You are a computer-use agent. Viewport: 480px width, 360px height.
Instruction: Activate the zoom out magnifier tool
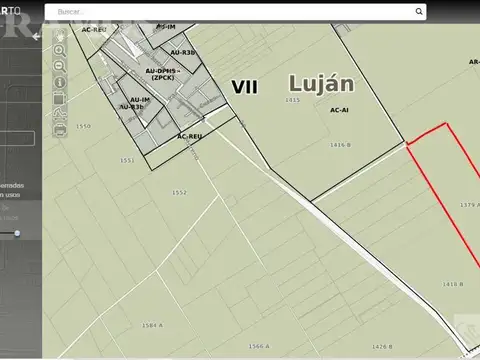point(60,66)
